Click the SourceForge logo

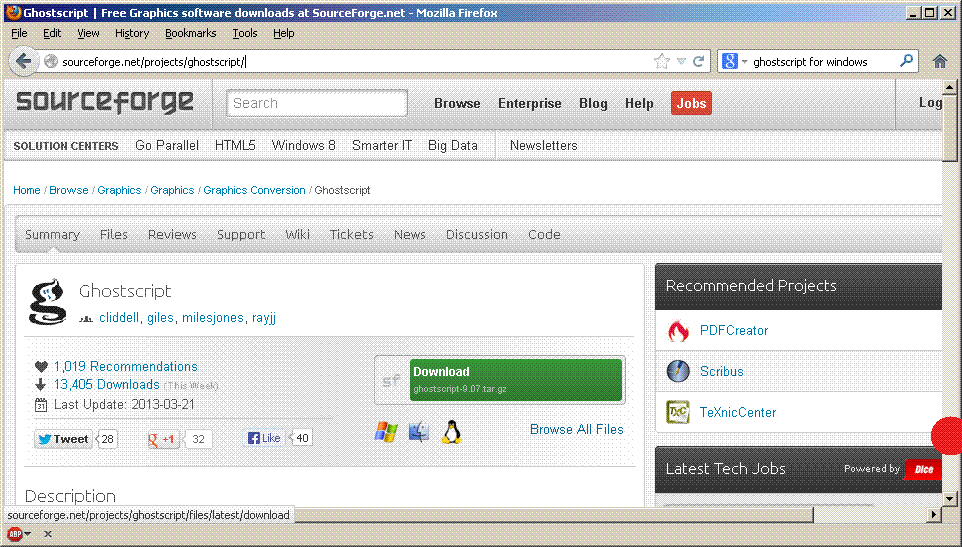coord(105,102)
